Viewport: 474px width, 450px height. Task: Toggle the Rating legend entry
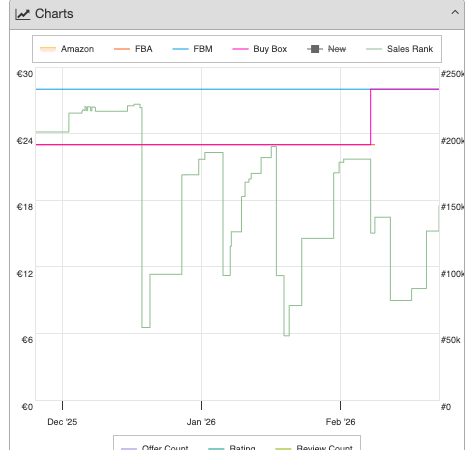(232, 447)
